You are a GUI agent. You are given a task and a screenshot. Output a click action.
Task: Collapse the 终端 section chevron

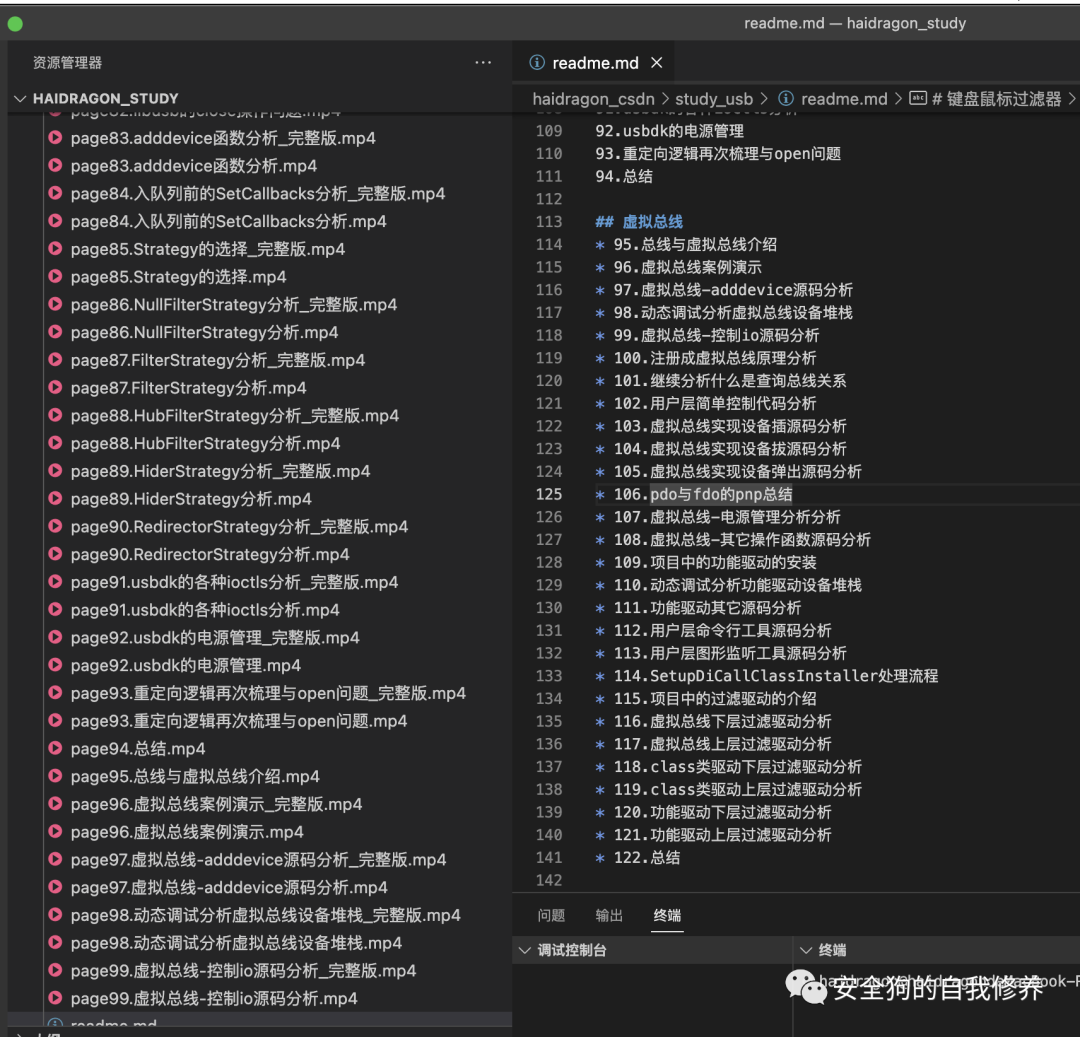click(x=805, y=951)
